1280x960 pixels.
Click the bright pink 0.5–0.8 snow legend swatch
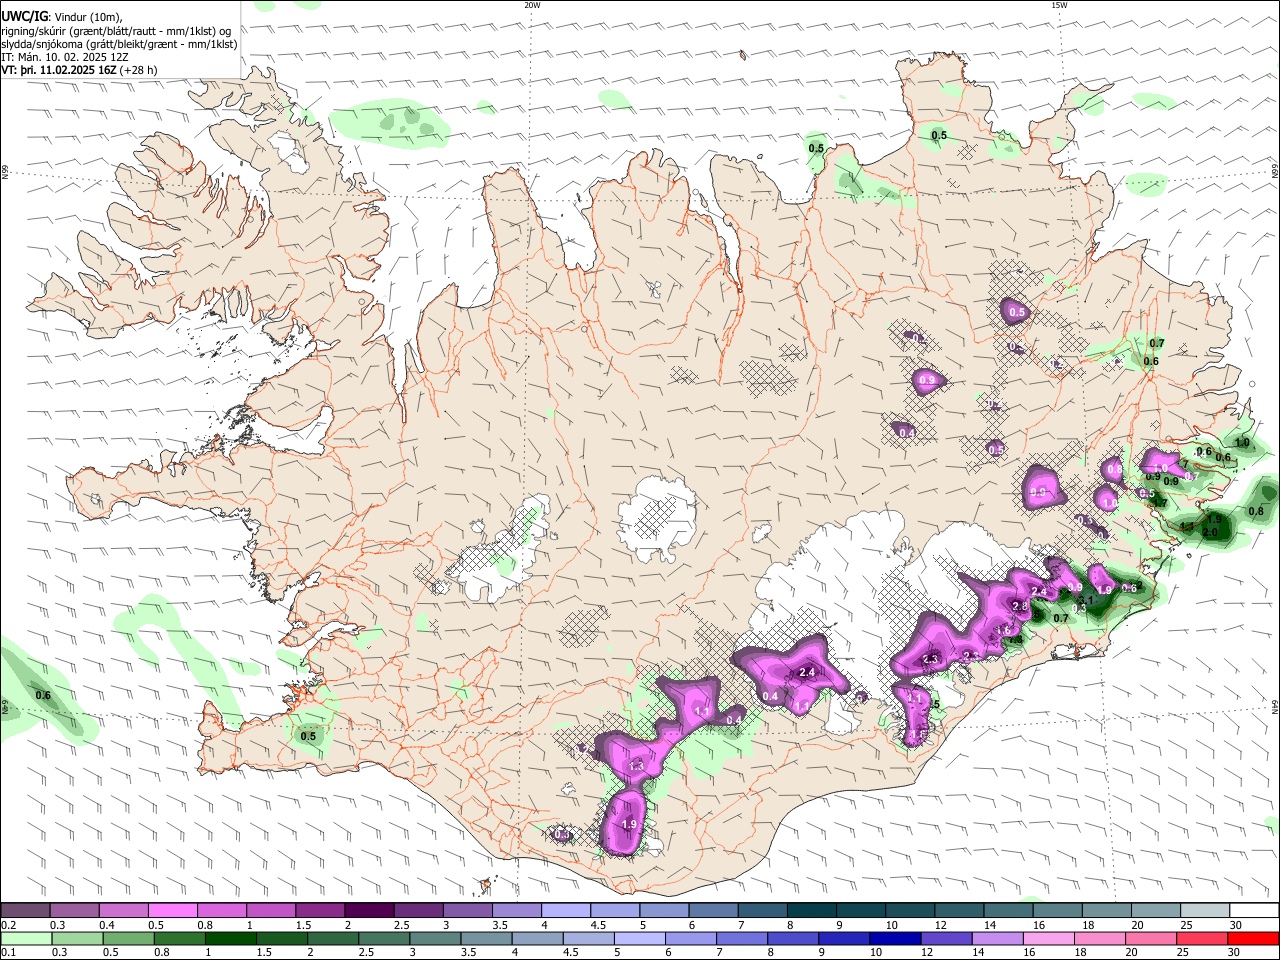[172, 911]
